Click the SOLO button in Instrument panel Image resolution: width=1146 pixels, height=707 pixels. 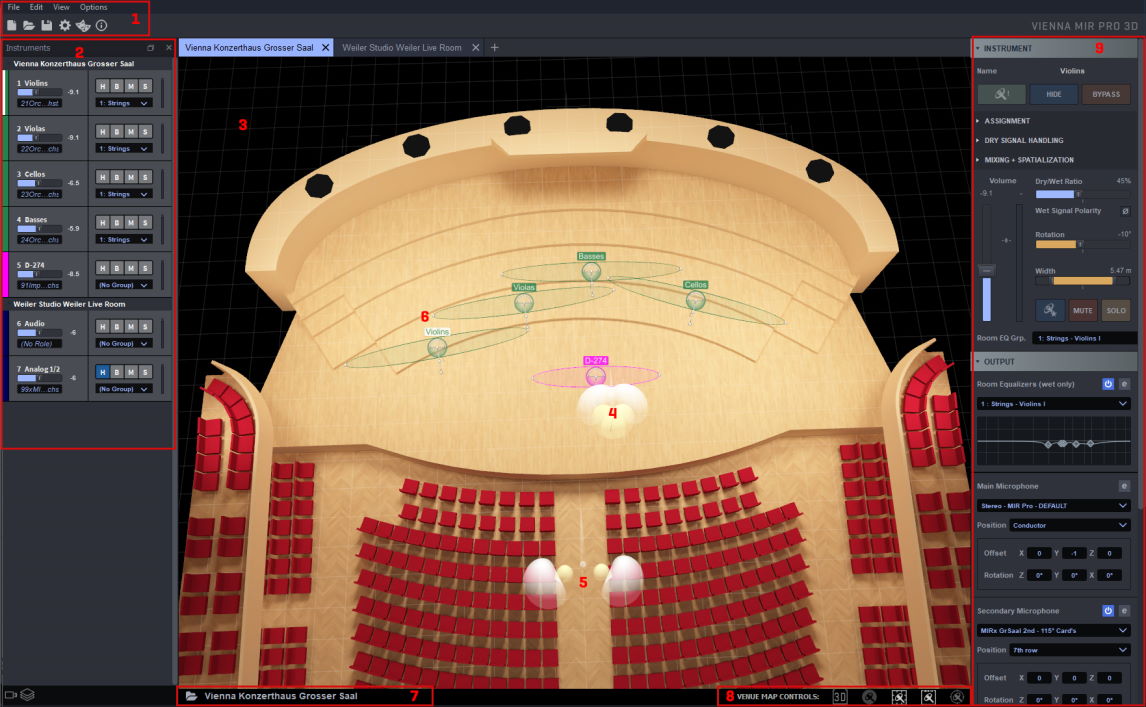click(x=1115, y=311)
